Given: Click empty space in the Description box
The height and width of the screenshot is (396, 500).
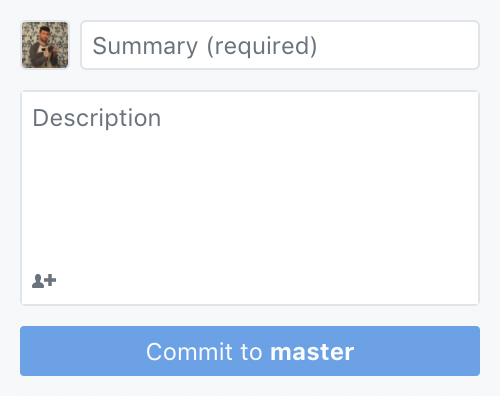Looking at the screenshot, I should pyautogui.click(x=250, y=200).
